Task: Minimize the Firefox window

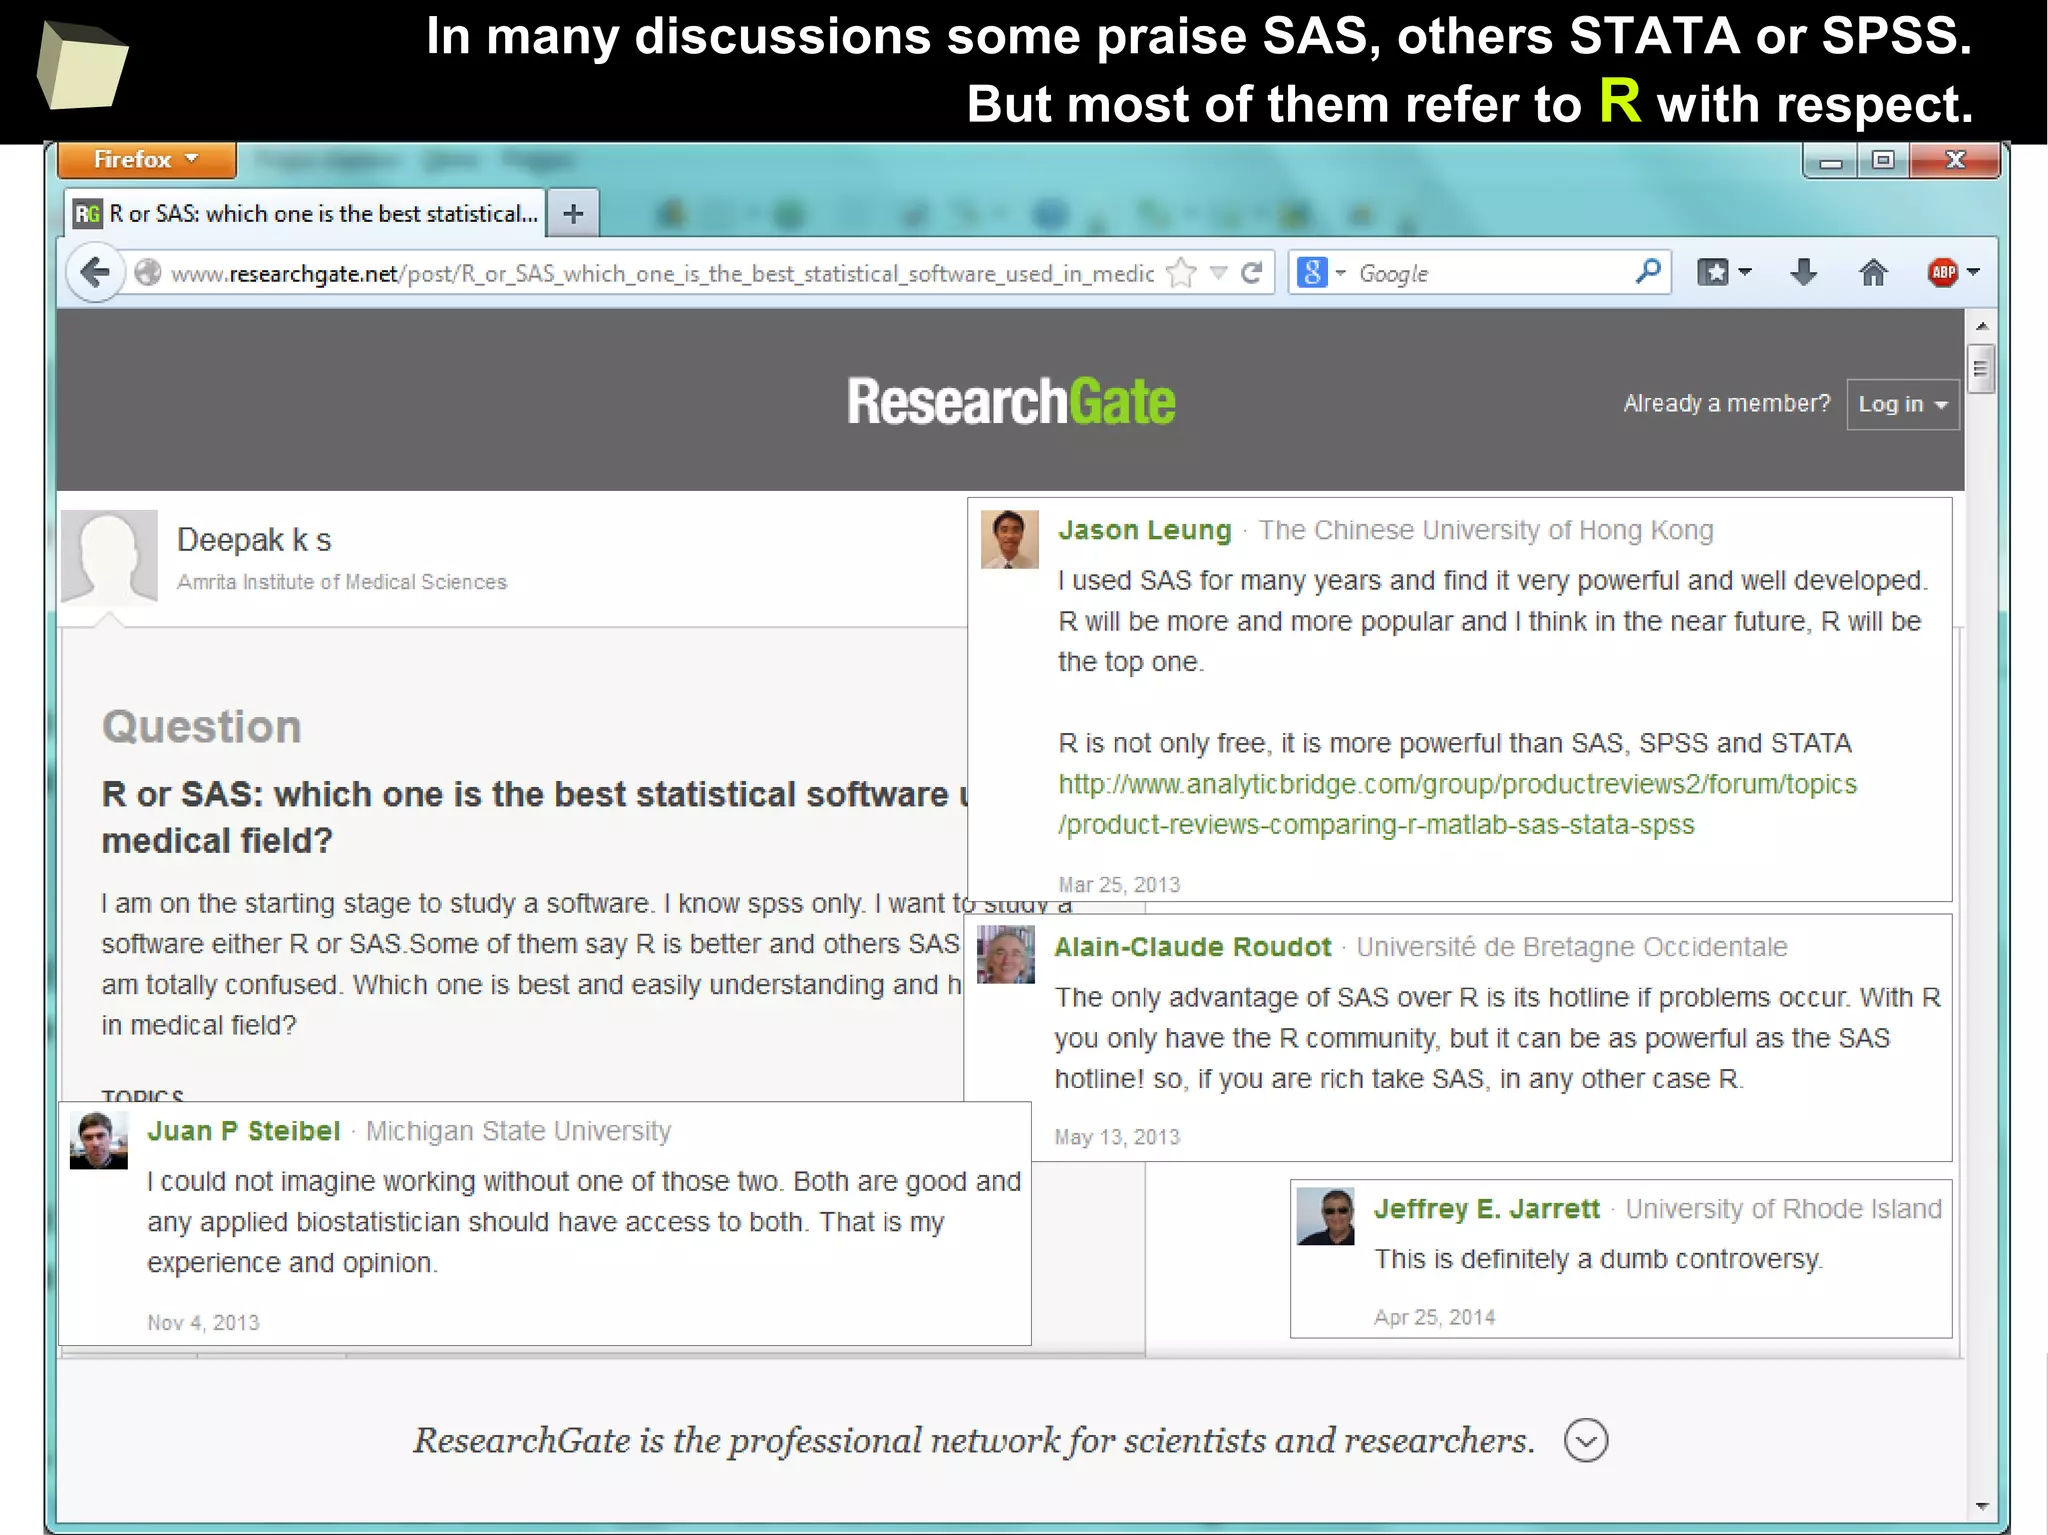Action: (1831, 161)
